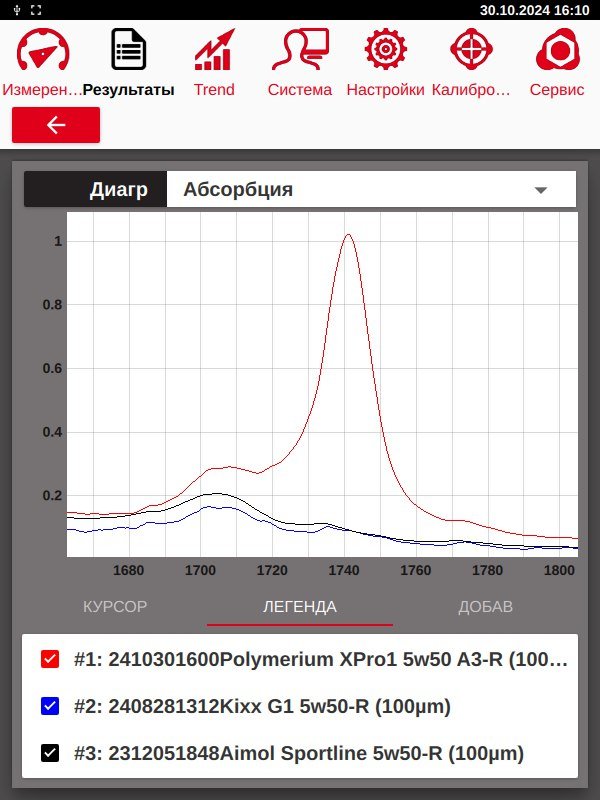Viewport: 600px width, 800px height.
Task: Click the x-axis label 1800
Action: [x=559, y=570]
